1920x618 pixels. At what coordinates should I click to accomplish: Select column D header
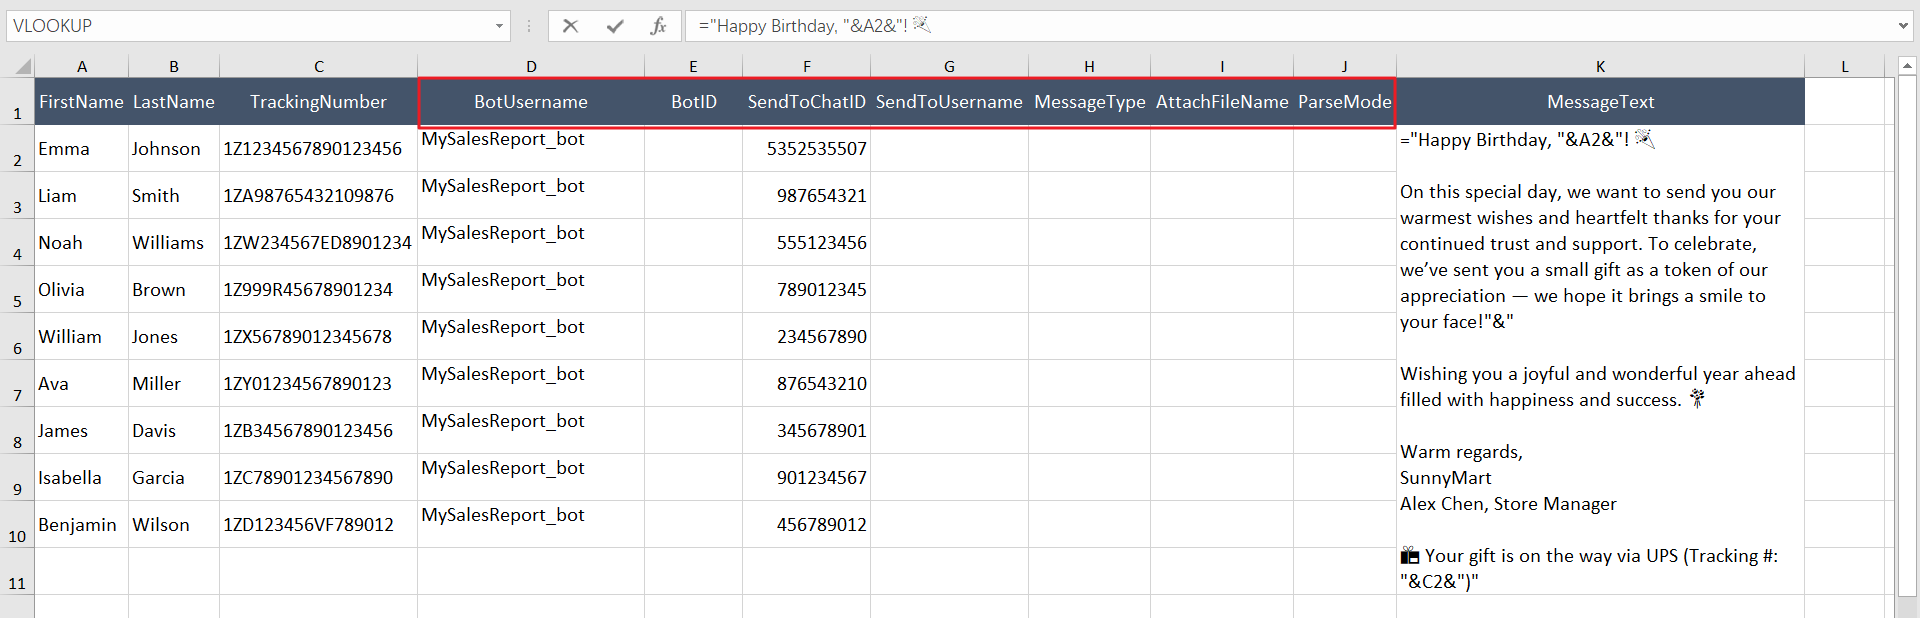pyautogui.click(x=531, y=67)
